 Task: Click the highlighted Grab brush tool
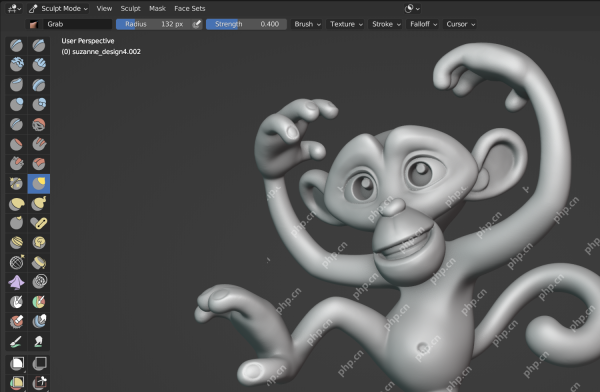pyautogui.click(x=39, y=183)
